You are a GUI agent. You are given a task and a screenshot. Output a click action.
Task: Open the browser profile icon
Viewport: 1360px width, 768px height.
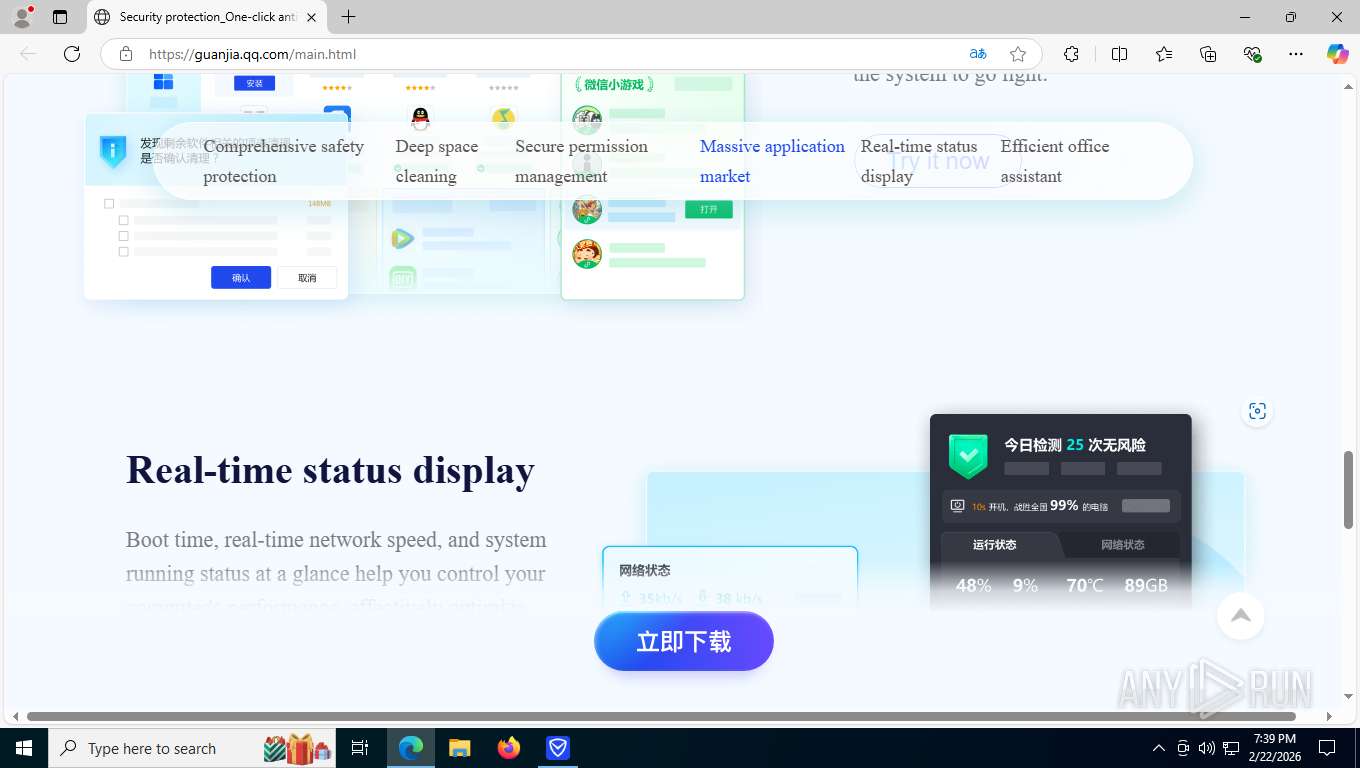coord(22,17)
